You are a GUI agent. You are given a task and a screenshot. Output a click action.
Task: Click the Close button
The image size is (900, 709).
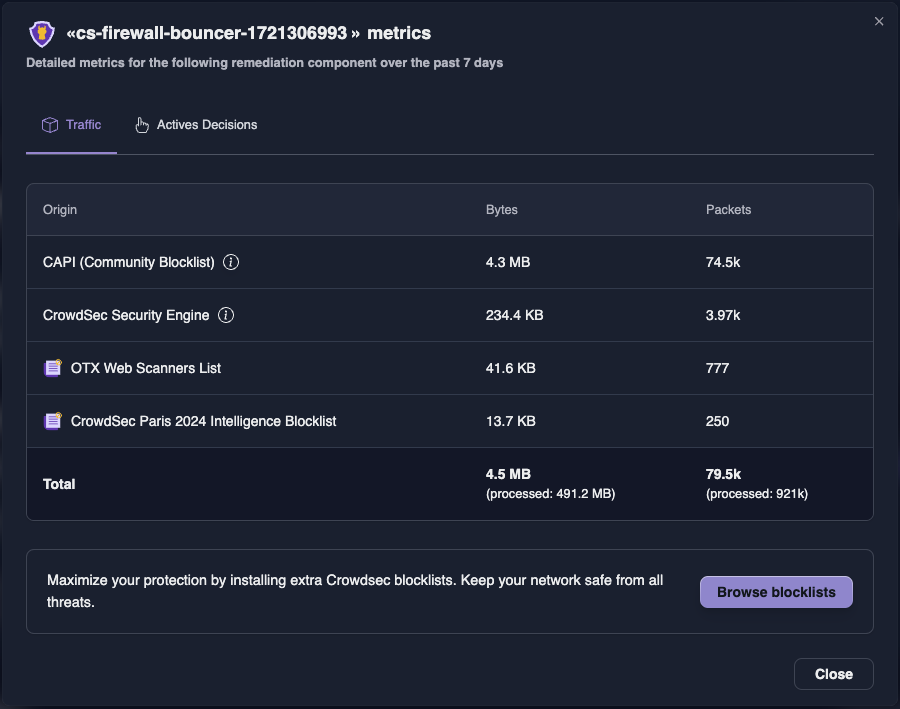coord(833,673)
